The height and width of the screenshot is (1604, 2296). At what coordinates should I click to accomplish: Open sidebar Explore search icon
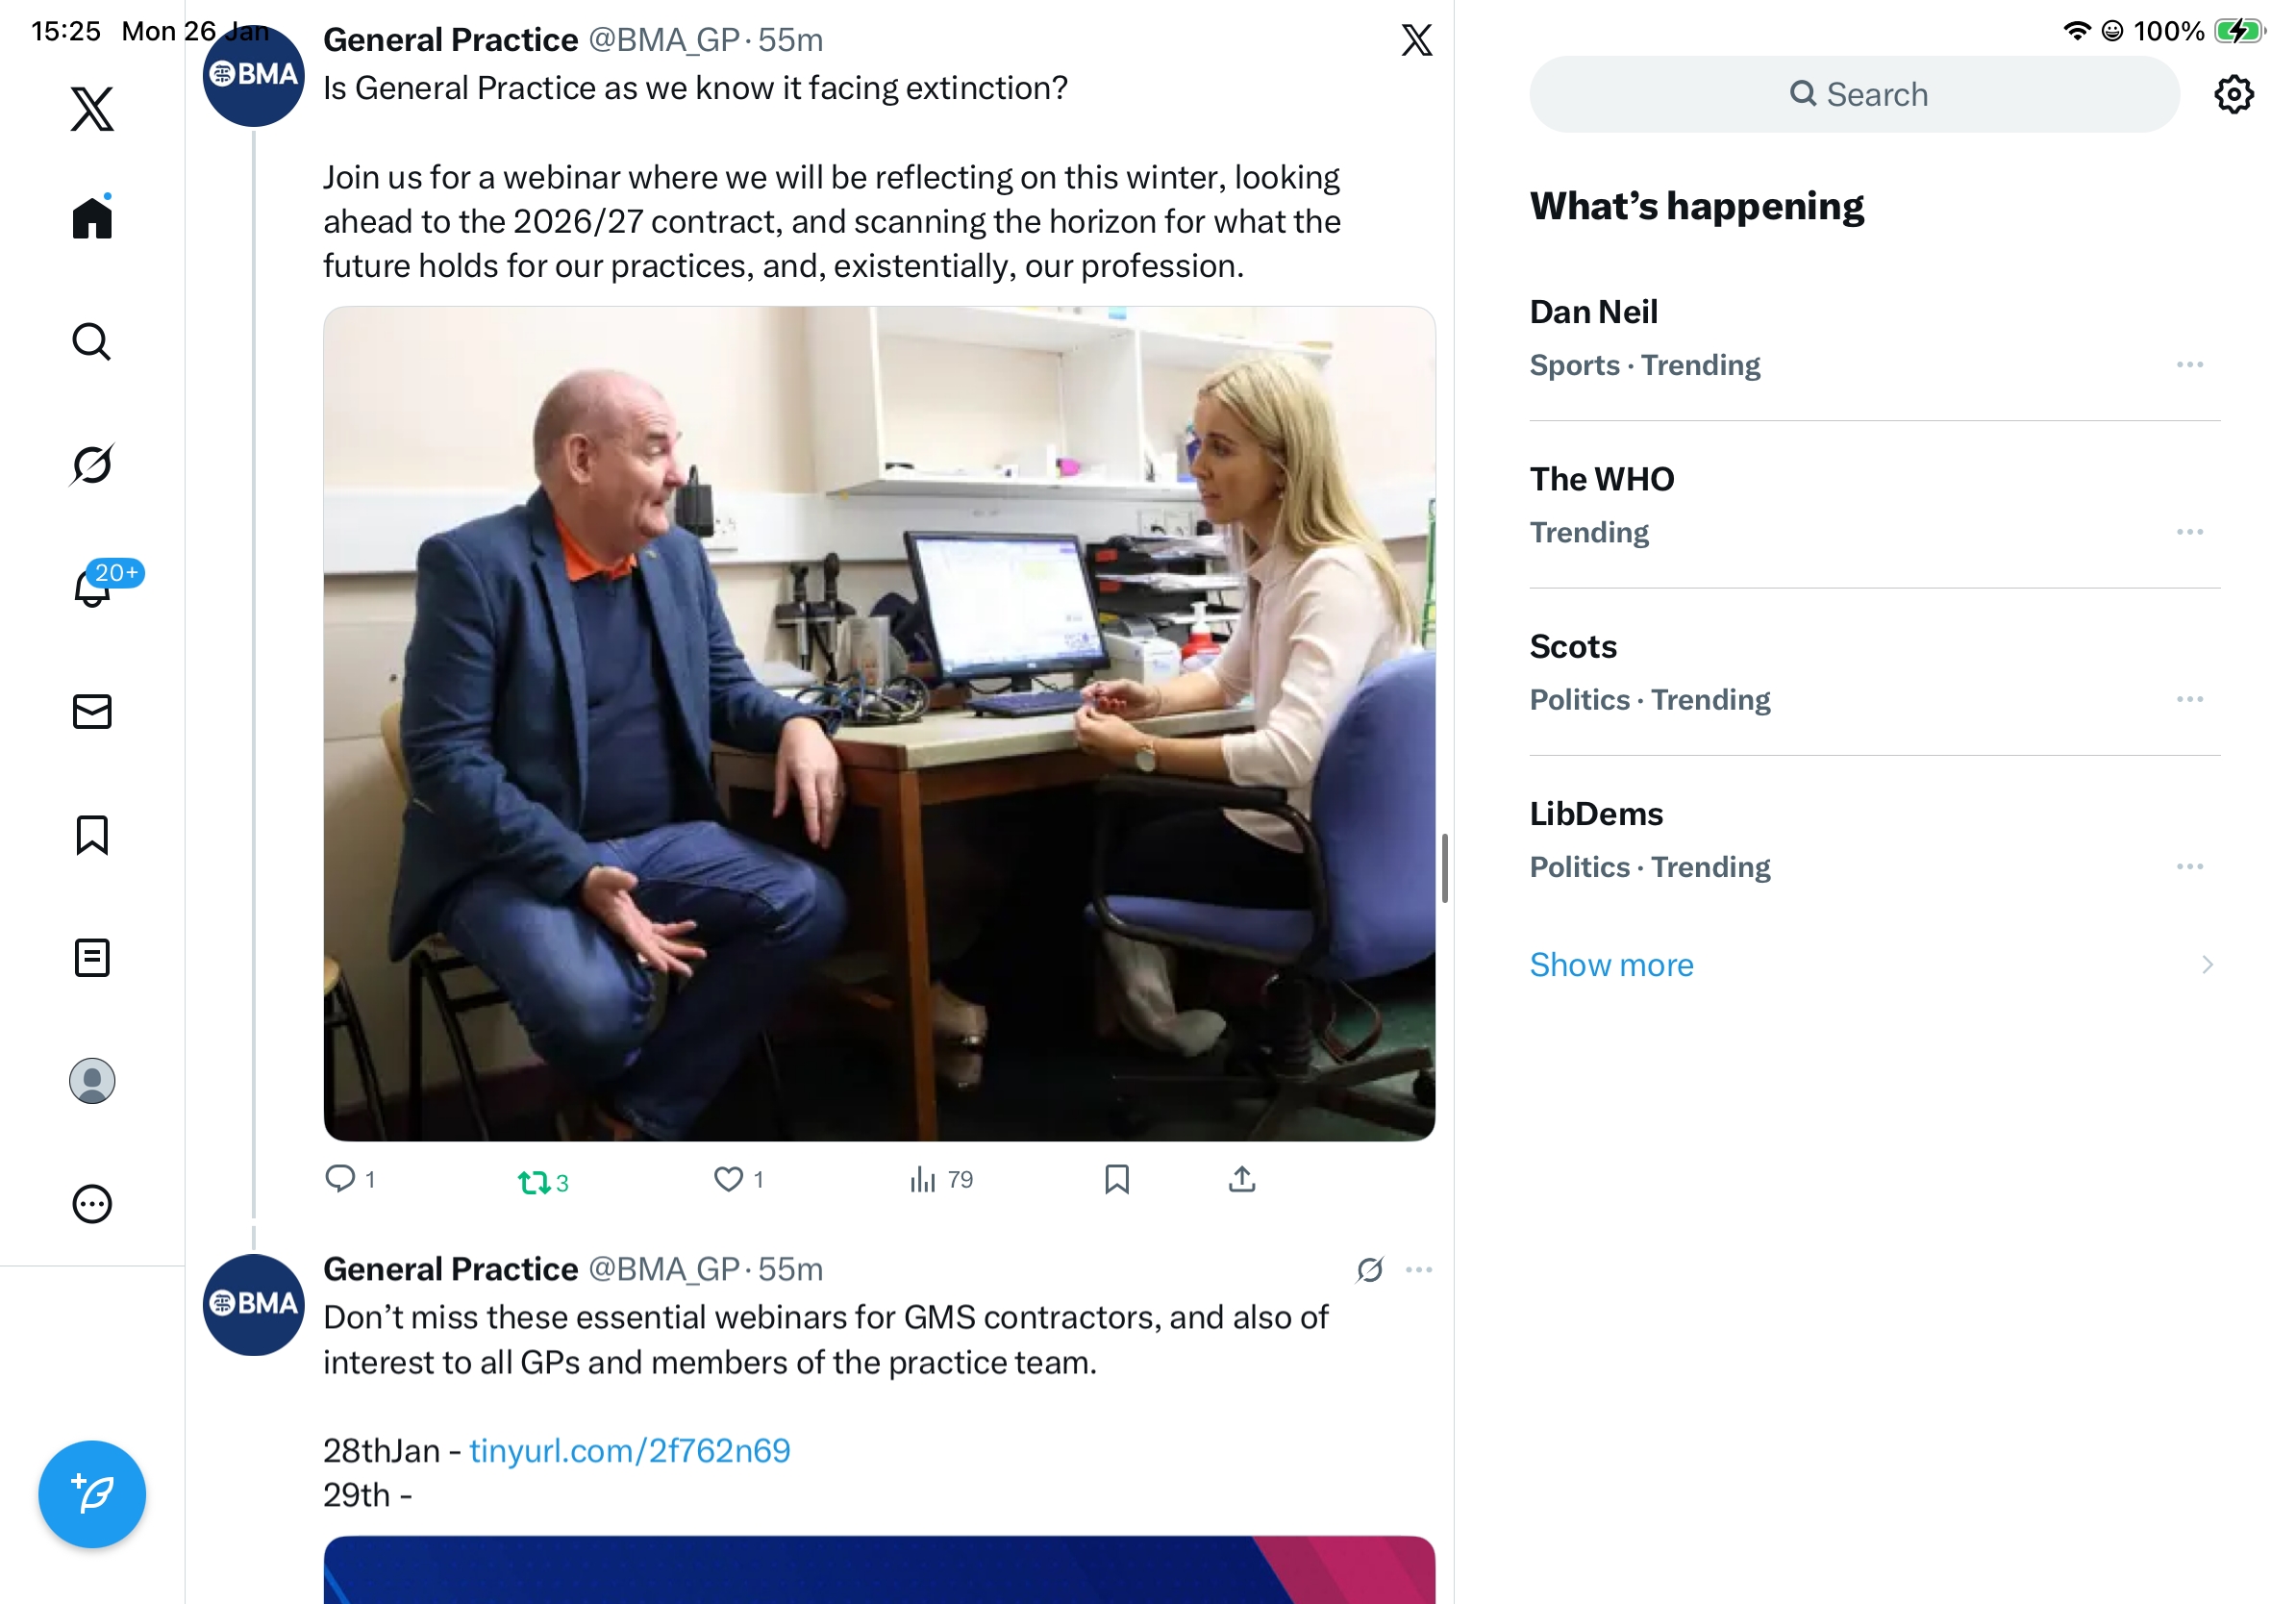(x=92, y=341)
